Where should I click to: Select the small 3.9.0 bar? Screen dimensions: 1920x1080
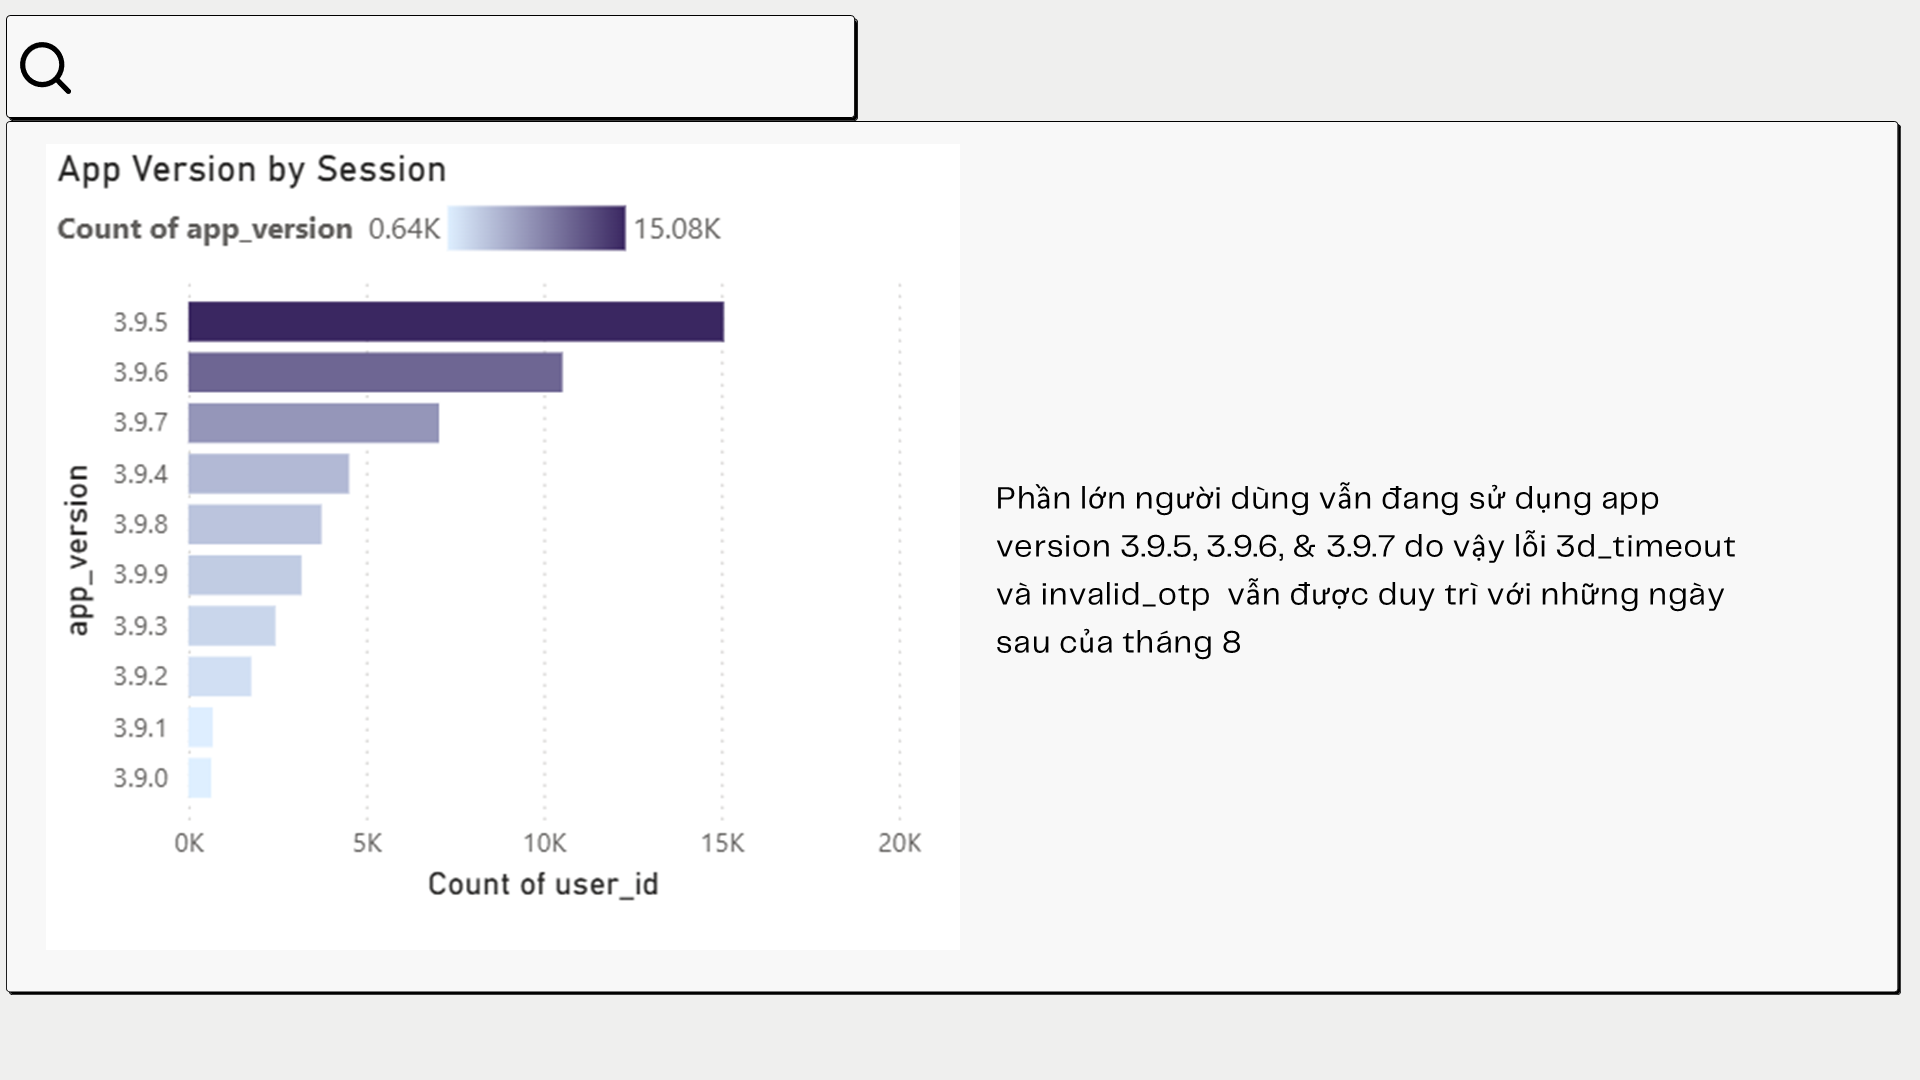[200, 778]
